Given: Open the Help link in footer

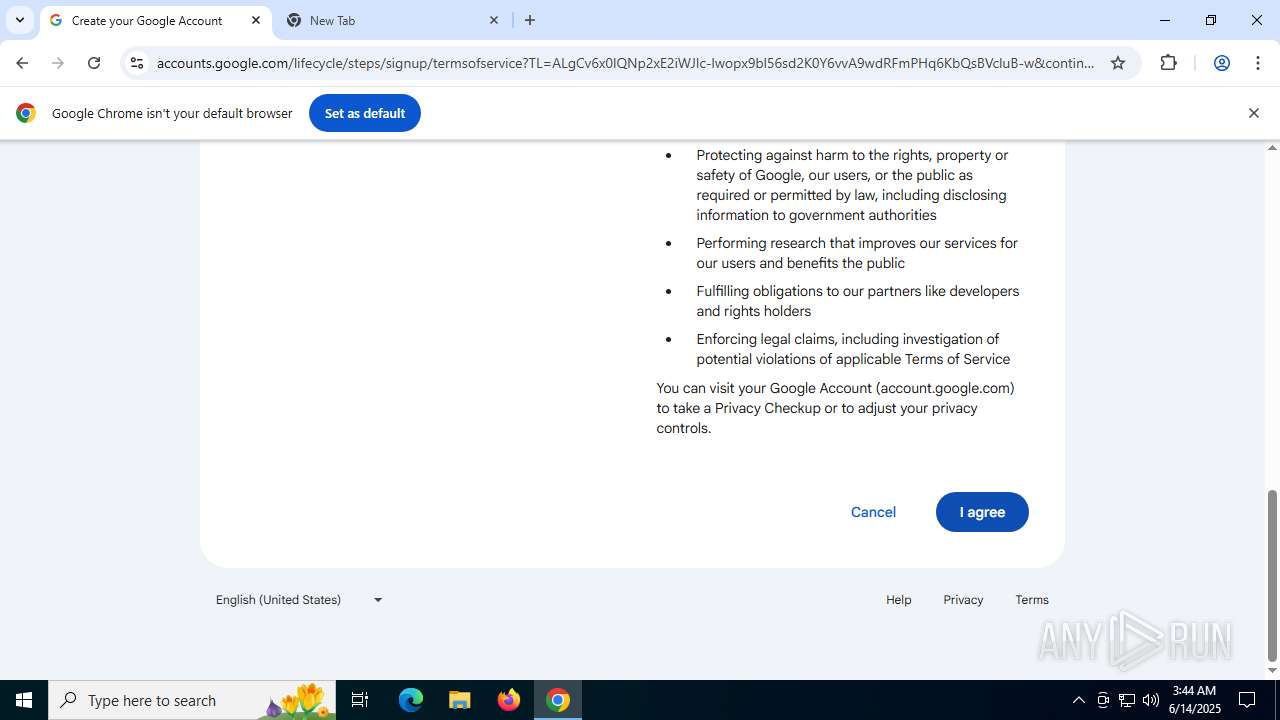Looking at the screenshot, I should click(x=898, y=600).
